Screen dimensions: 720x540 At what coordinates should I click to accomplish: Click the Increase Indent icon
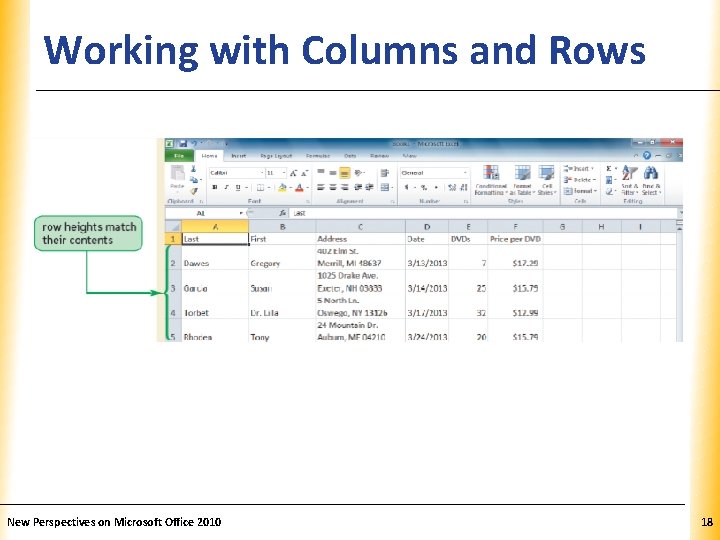coord(369,187)
